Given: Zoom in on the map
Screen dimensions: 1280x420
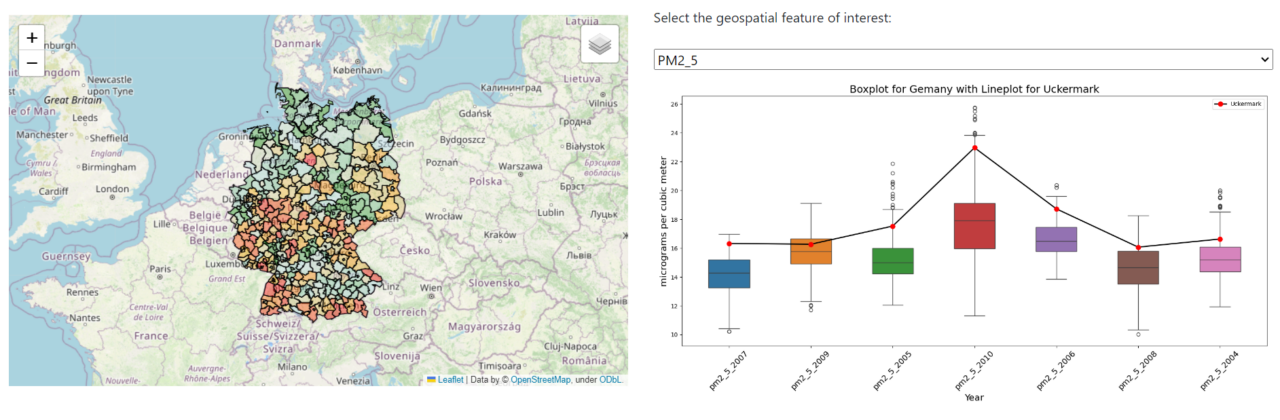Looking at the screenshot, I should pos(32,38).
